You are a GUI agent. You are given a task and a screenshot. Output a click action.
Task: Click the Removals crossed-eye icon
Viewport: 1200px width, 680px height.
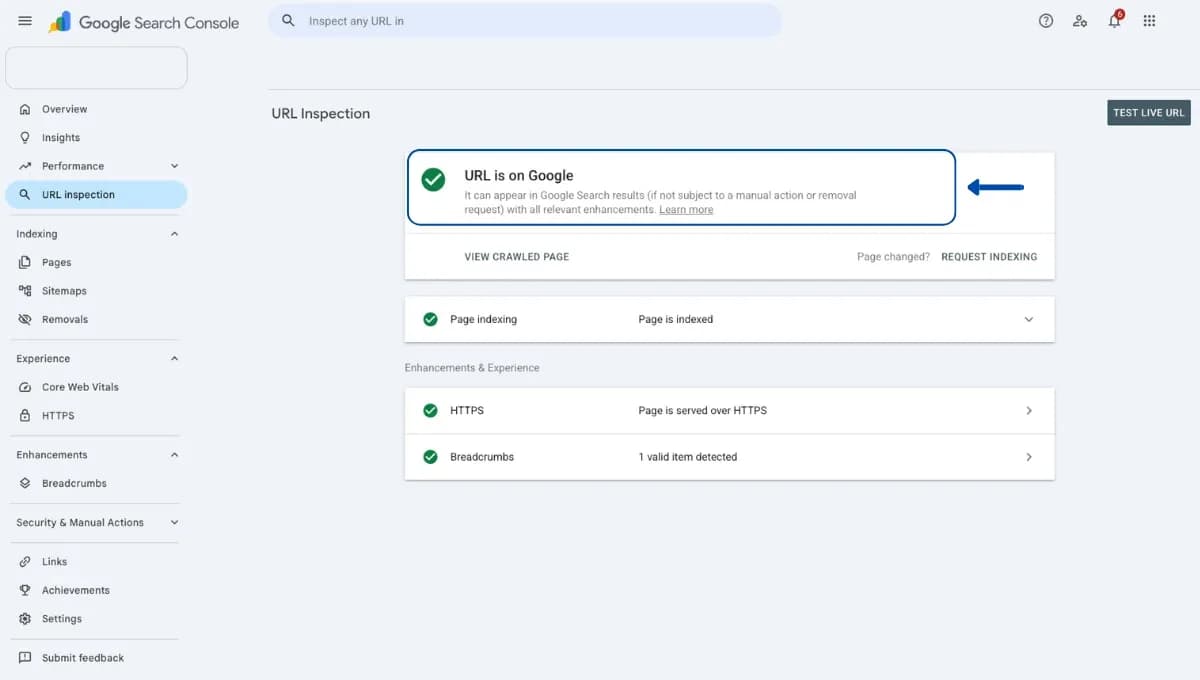pyautogui.click(x=25, y=319)
